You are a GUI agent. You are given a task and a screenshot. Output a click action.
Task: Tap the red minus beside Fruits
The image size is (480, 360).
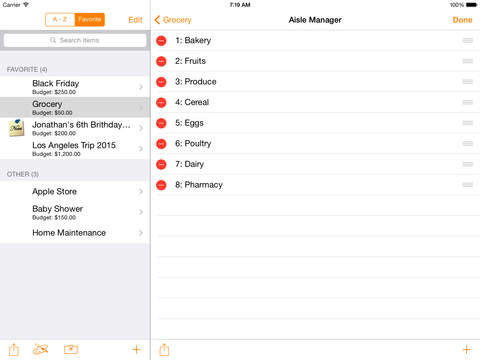click(161, 61)
